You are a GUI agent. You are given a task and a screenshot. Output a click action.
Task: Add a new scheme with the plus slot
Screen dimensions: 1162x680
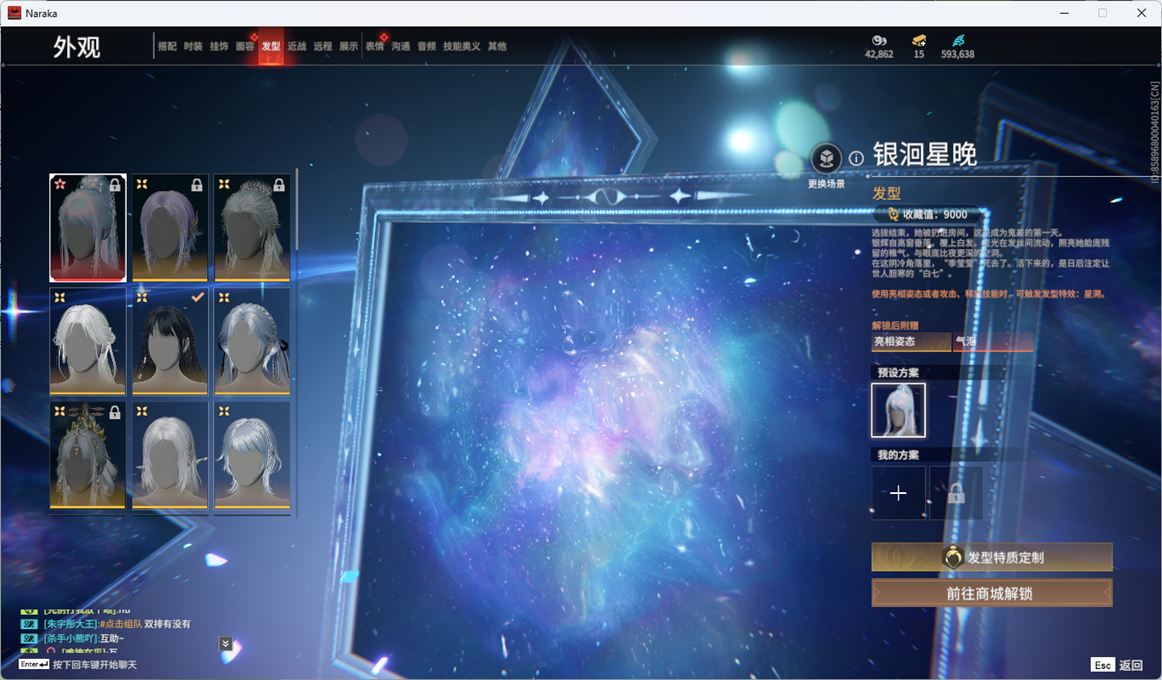point(898,493)
